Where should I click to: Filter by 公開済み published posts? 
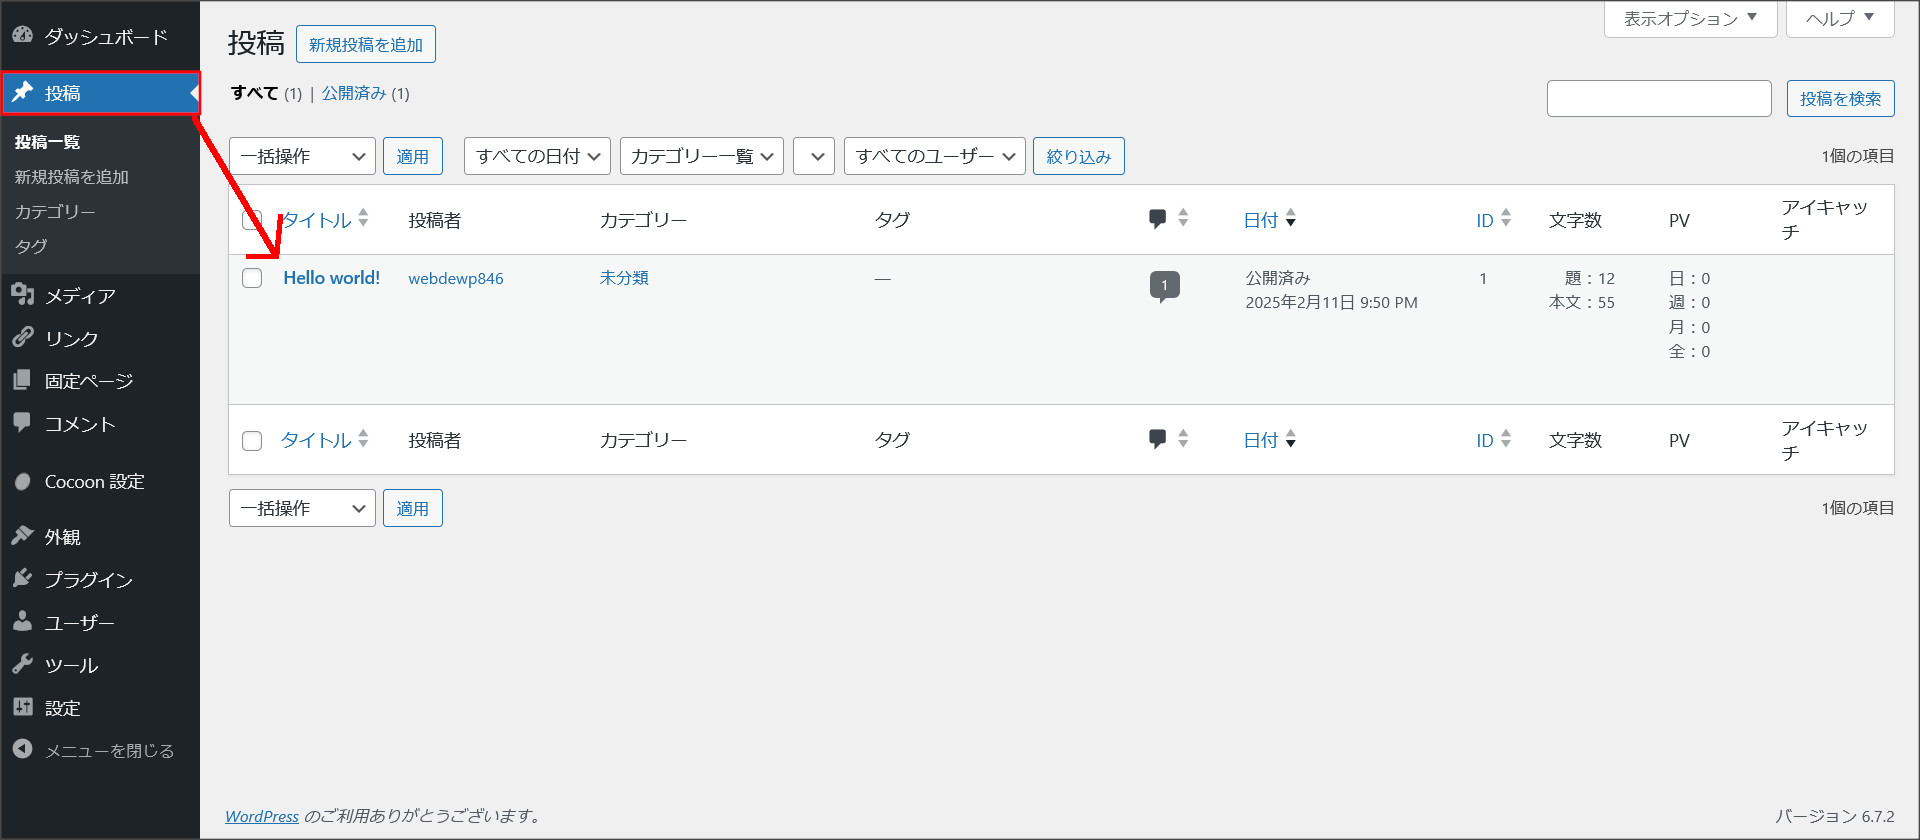pyautogui.click(x=354, y=93)
